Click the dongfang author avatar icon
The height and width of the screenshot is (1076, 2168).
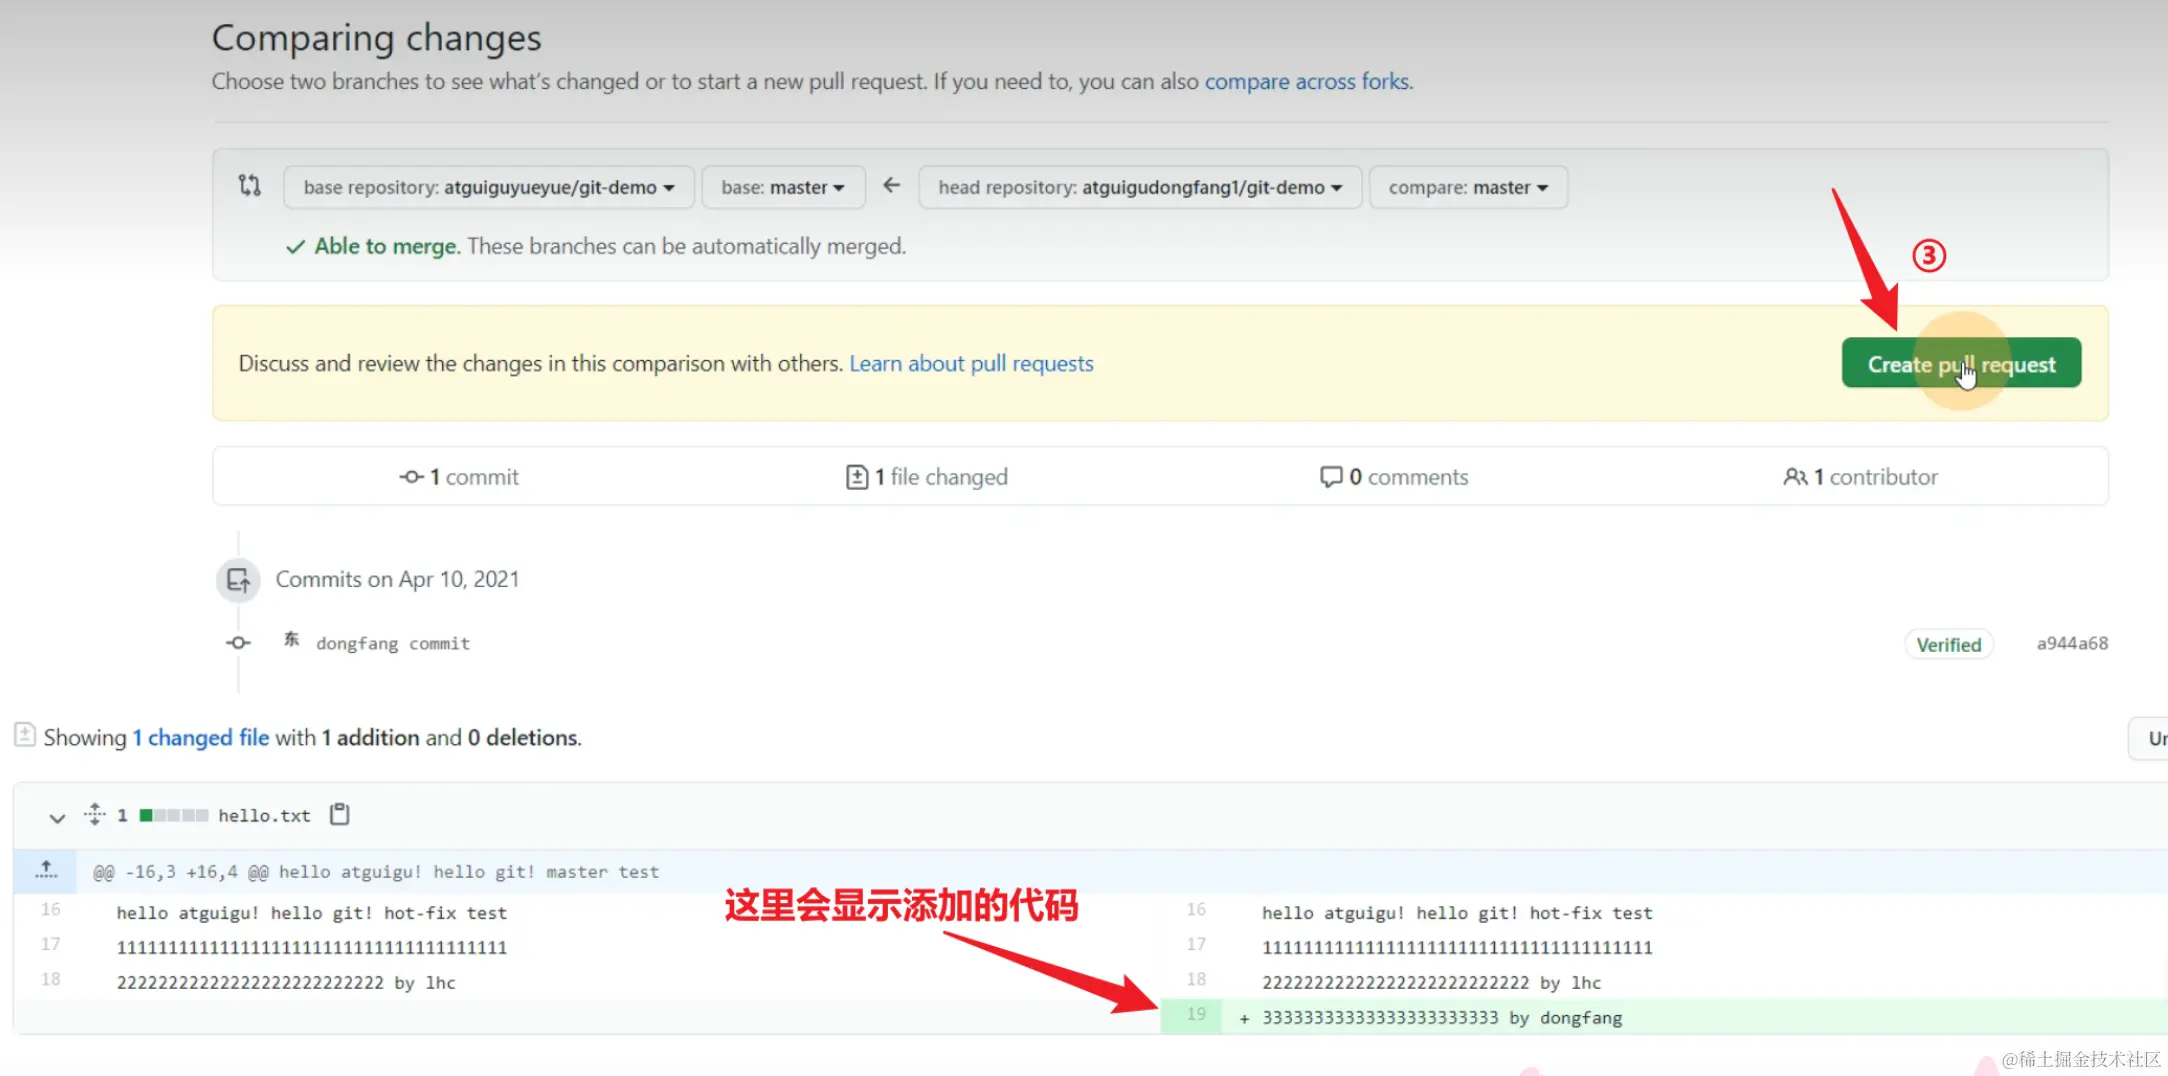pyautogui.click(x=291, y=640)
